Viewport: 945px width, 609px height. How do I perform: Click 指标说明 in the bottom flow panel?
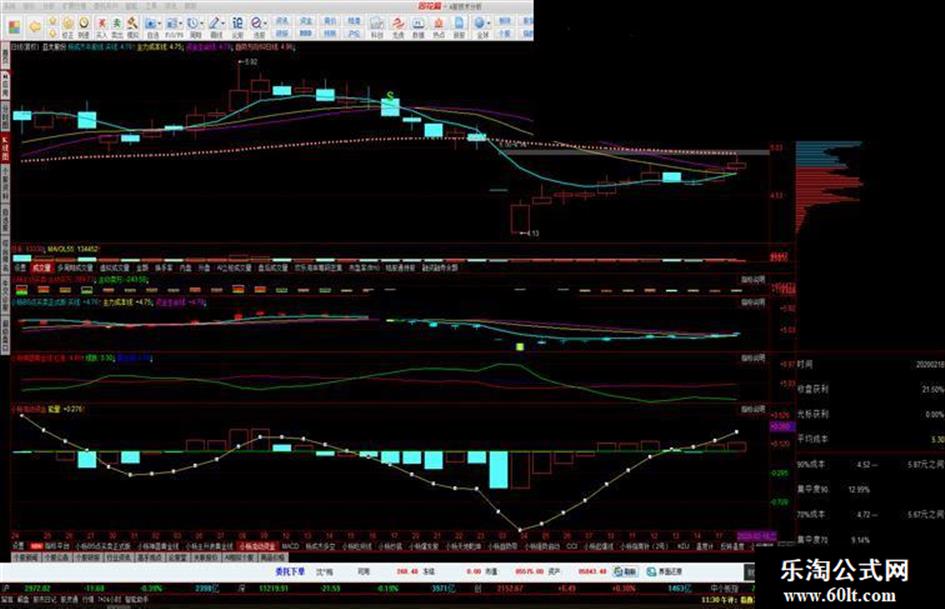pyautogui.click(x=753, y=409)
